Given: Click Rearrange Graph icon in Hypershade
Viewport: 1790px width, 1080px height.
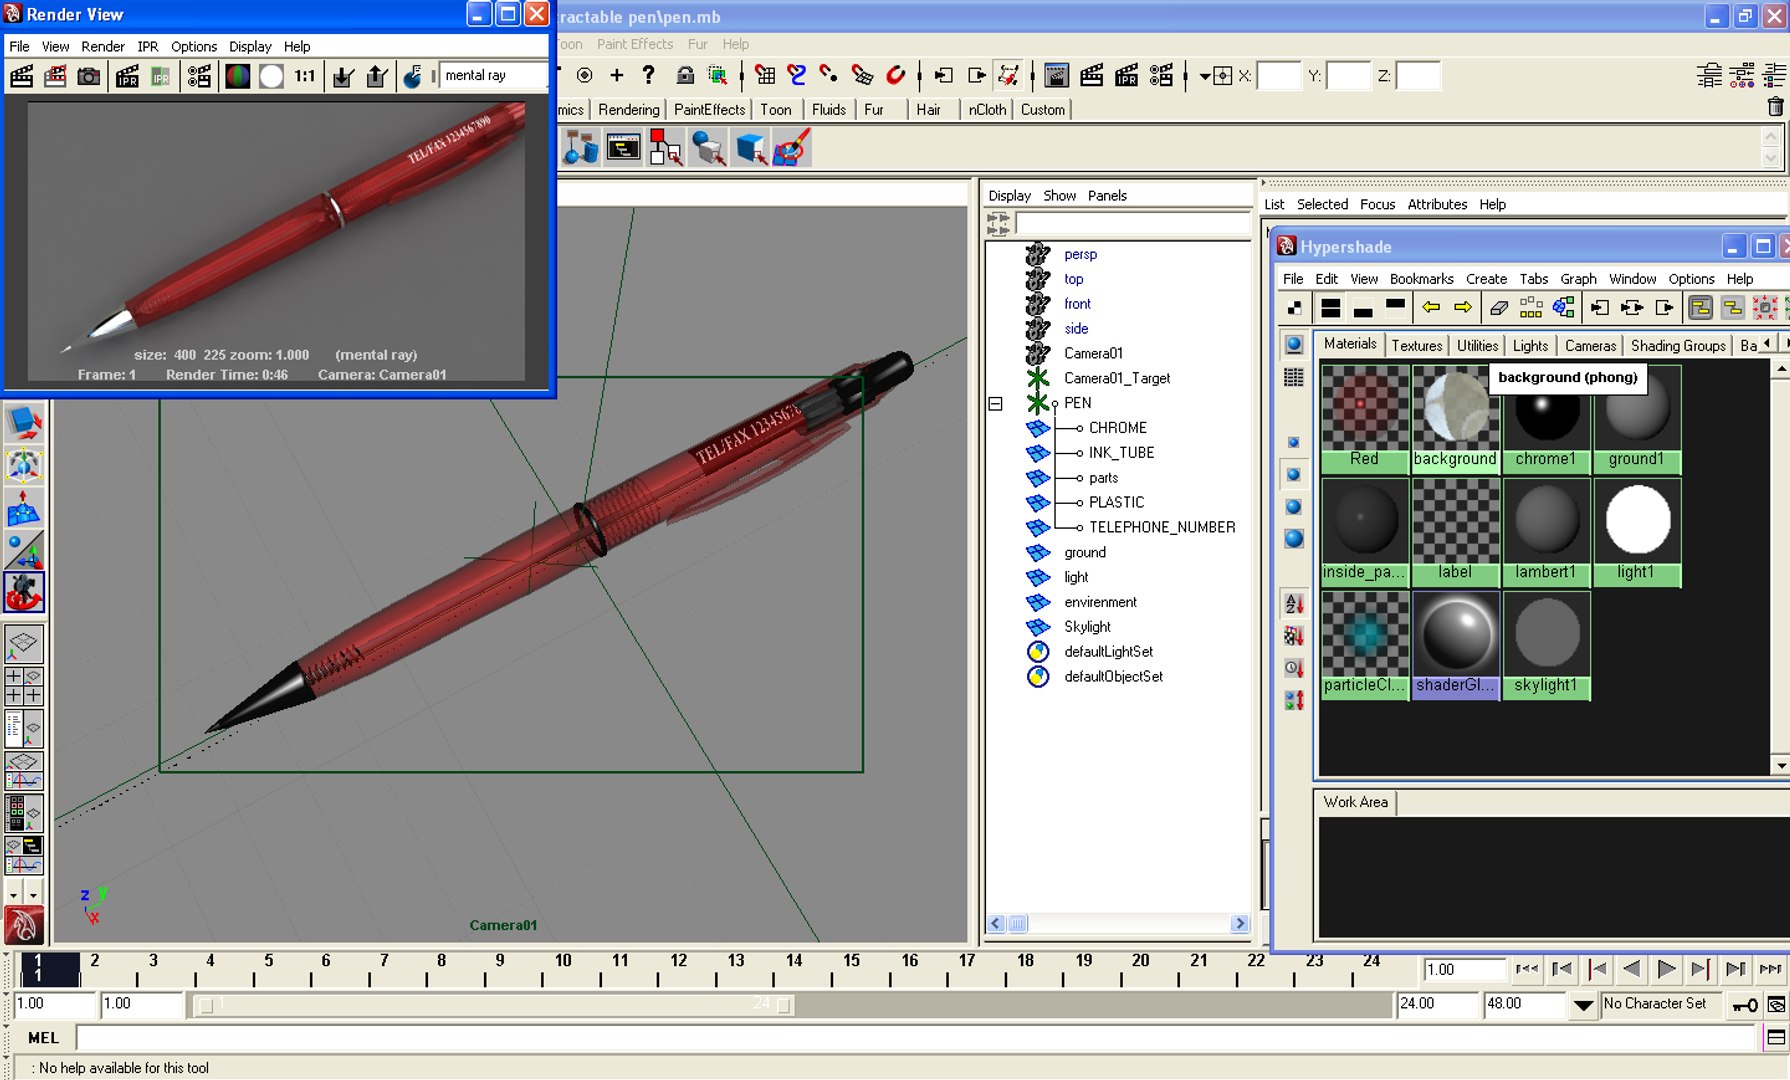Looking at the screenshot, I should click(x=1531, y=307).
